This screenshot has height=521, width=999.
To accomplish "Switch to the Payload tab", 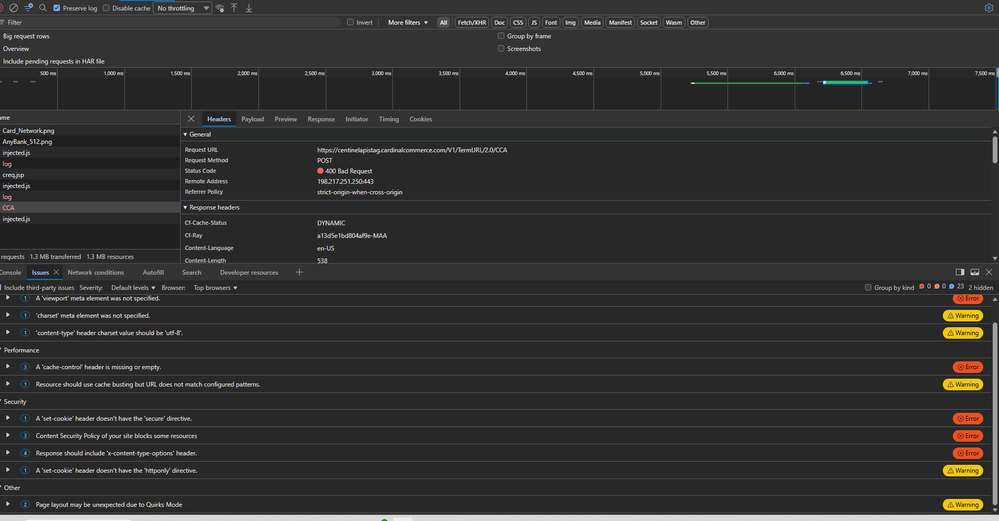I will [252, 119].
